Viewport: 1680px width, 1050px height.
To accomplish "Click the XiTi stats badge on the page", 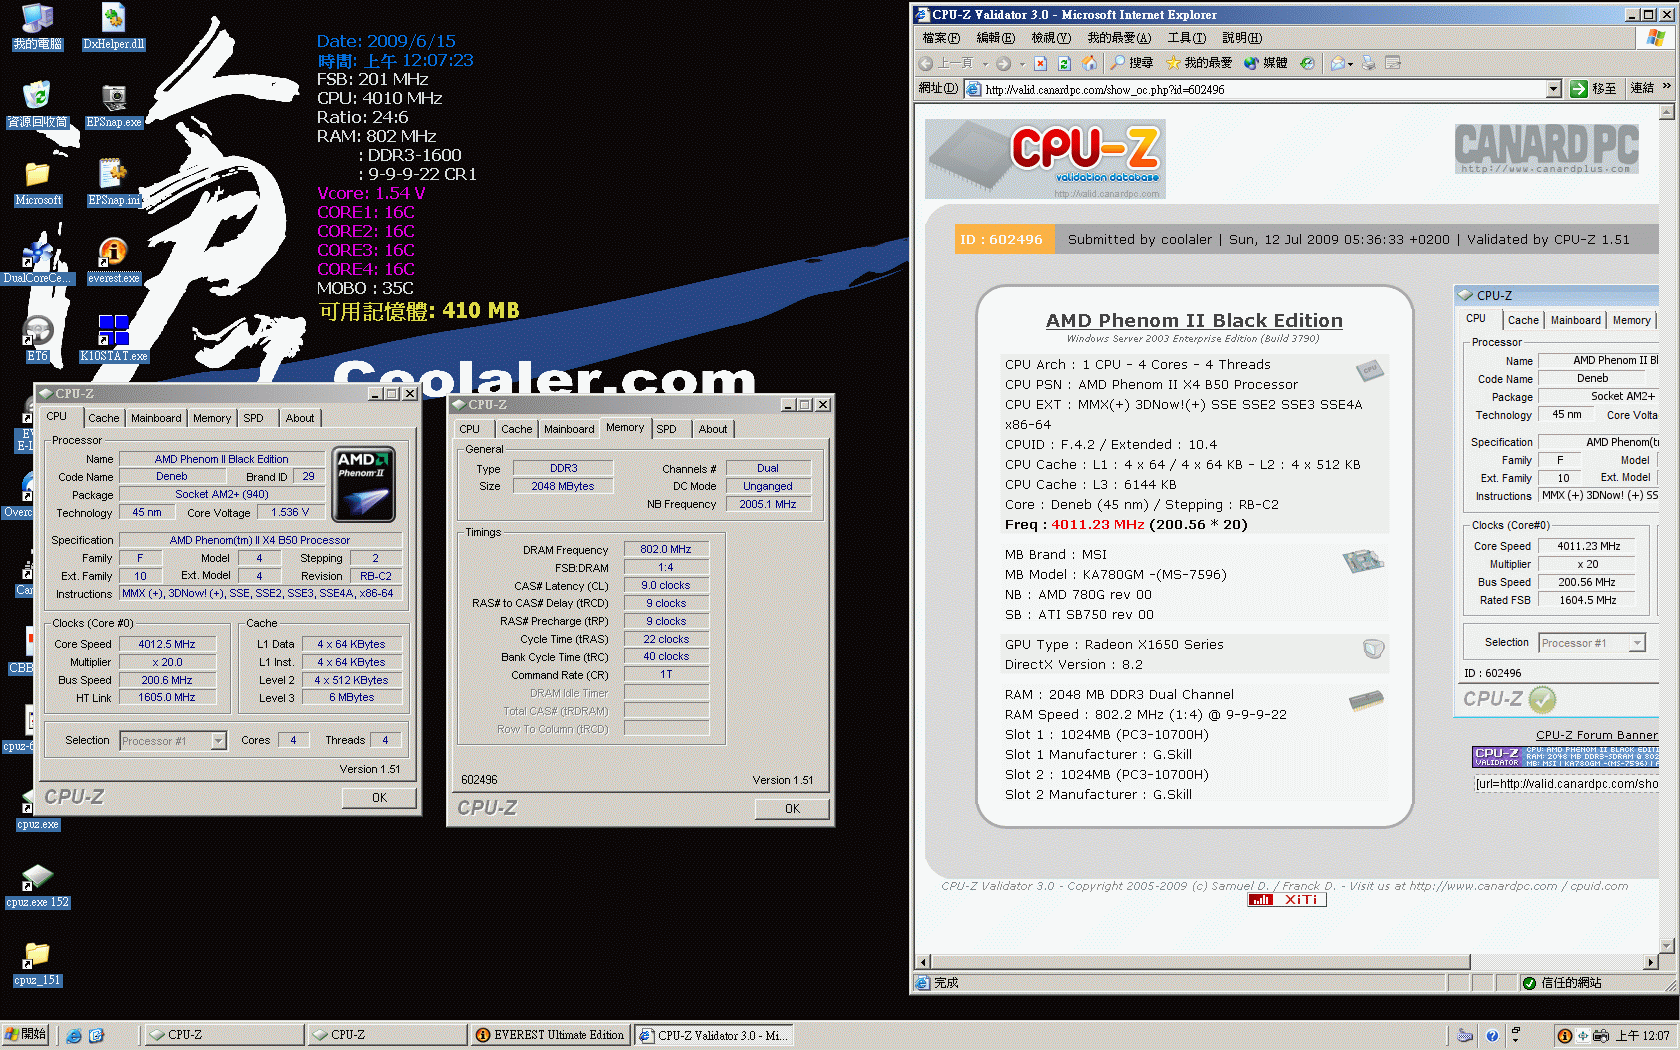I will click(1287, 900).
